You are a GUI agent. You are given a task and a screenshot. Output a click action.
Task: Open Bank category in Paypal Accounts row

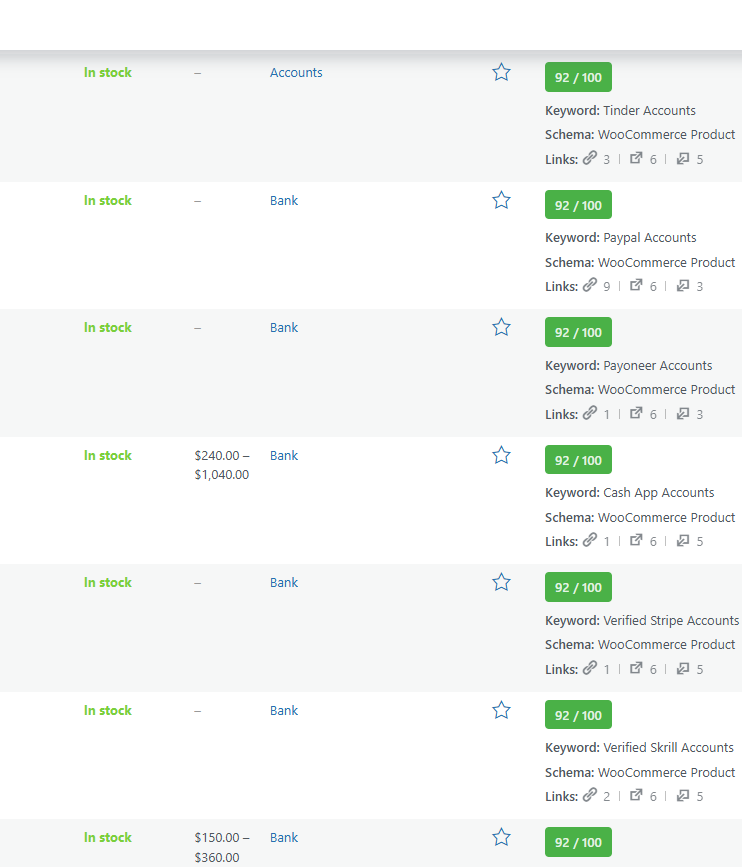(284, 201)
